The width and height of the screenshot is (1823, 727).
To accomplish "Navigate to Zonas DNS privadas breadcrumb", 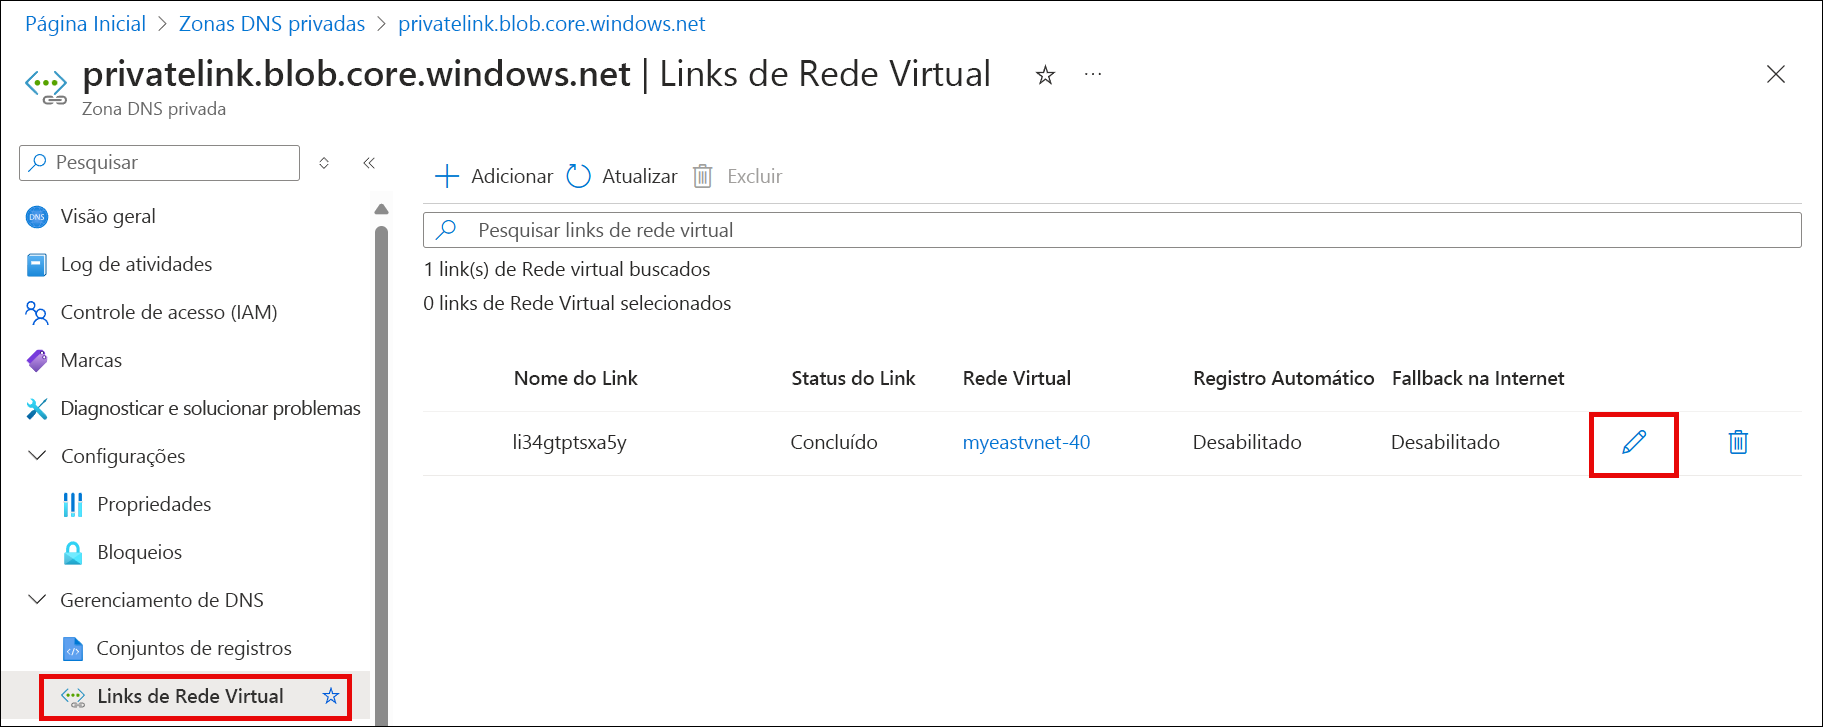I will click(x=271, y=23).
